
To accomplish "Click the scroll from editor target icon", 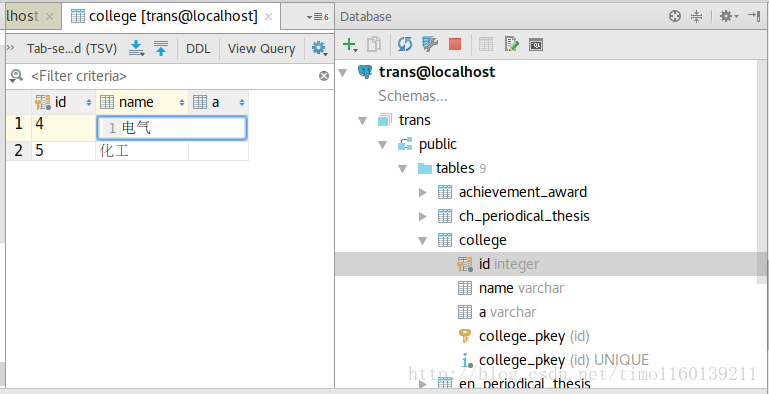I will pos(675,16).
